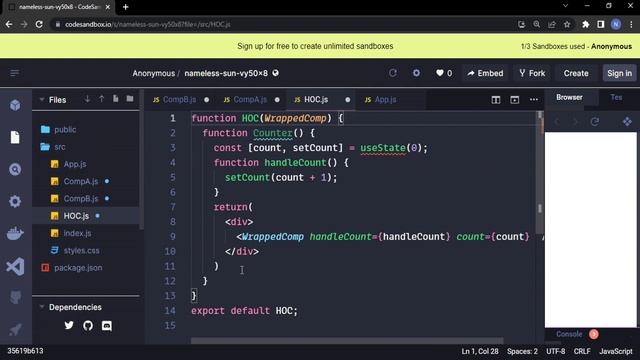
Task: Click the editor horizontal scrollbar
Action: click(x=347, y=340)
